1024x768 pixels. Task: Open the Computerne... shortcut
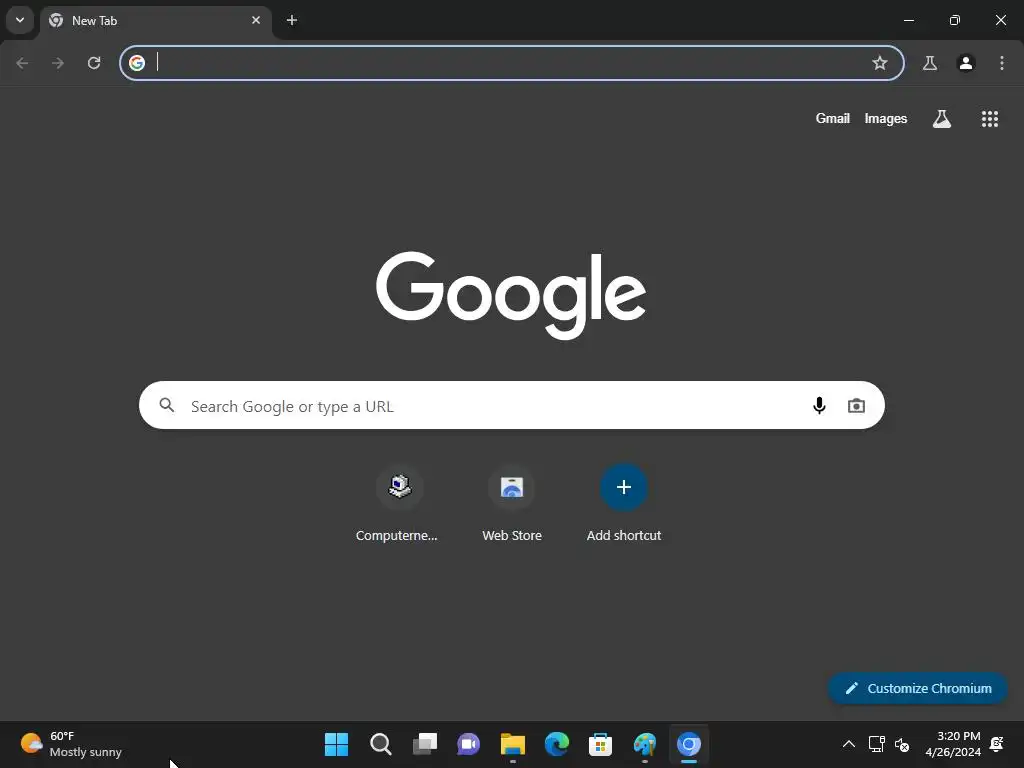click(400, 504)
